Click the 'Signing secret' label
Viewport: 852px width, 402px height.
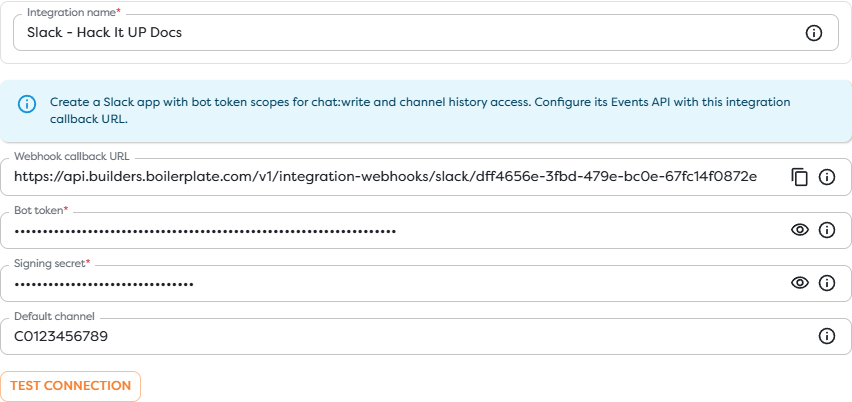52,263
